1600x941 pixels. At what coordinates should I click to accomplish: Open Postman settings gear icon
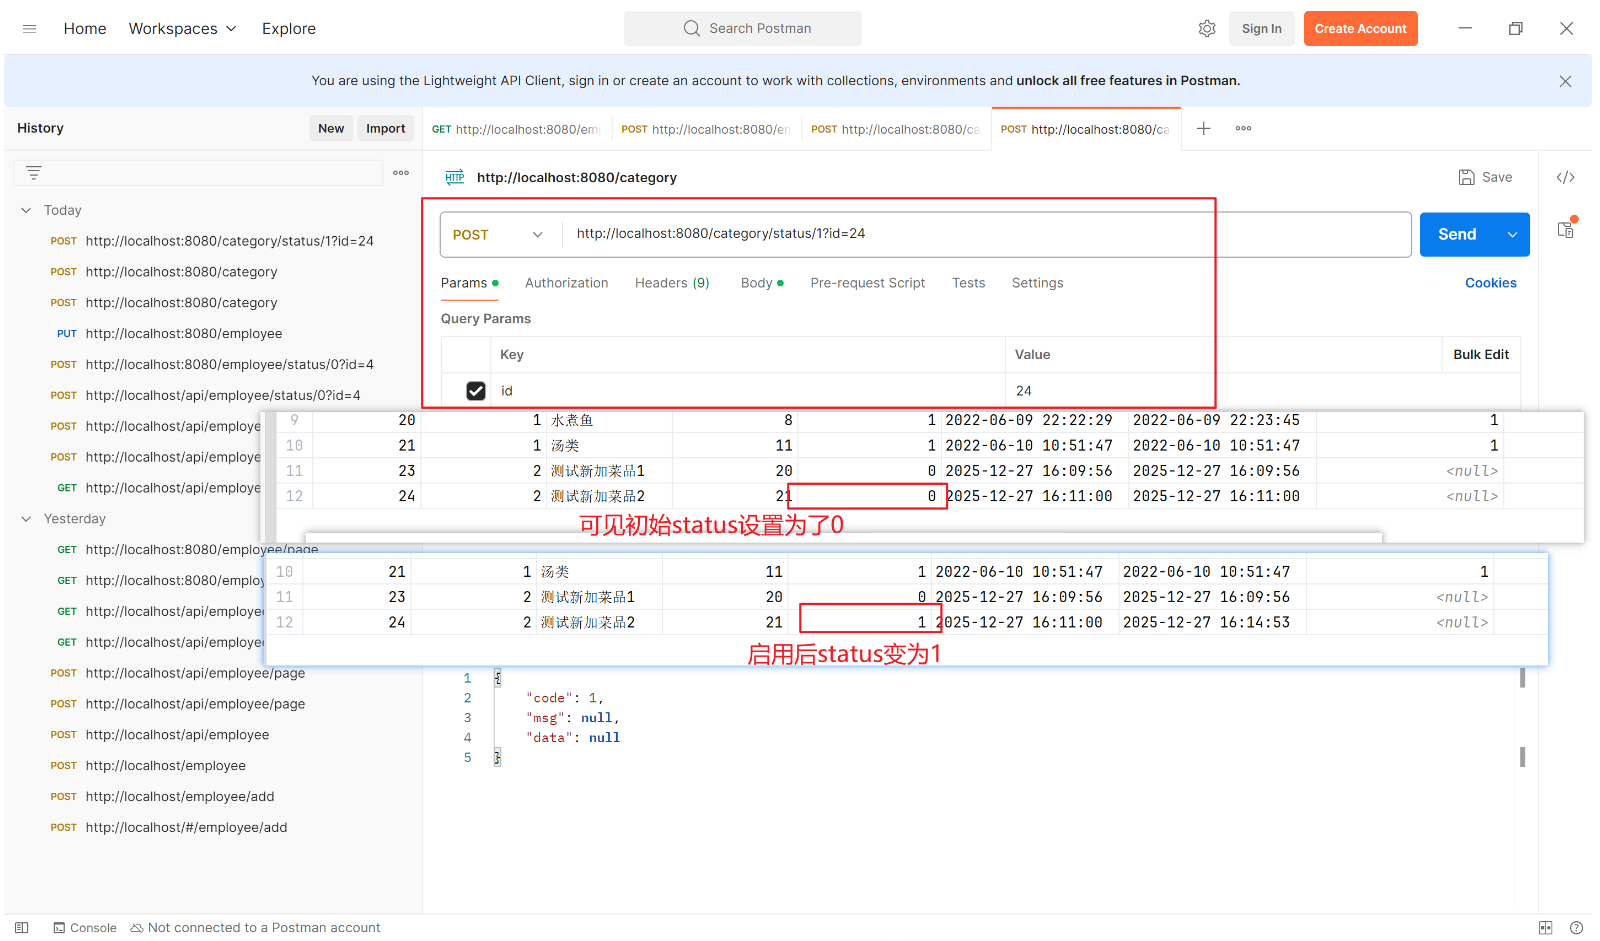tap(1207, 29)
